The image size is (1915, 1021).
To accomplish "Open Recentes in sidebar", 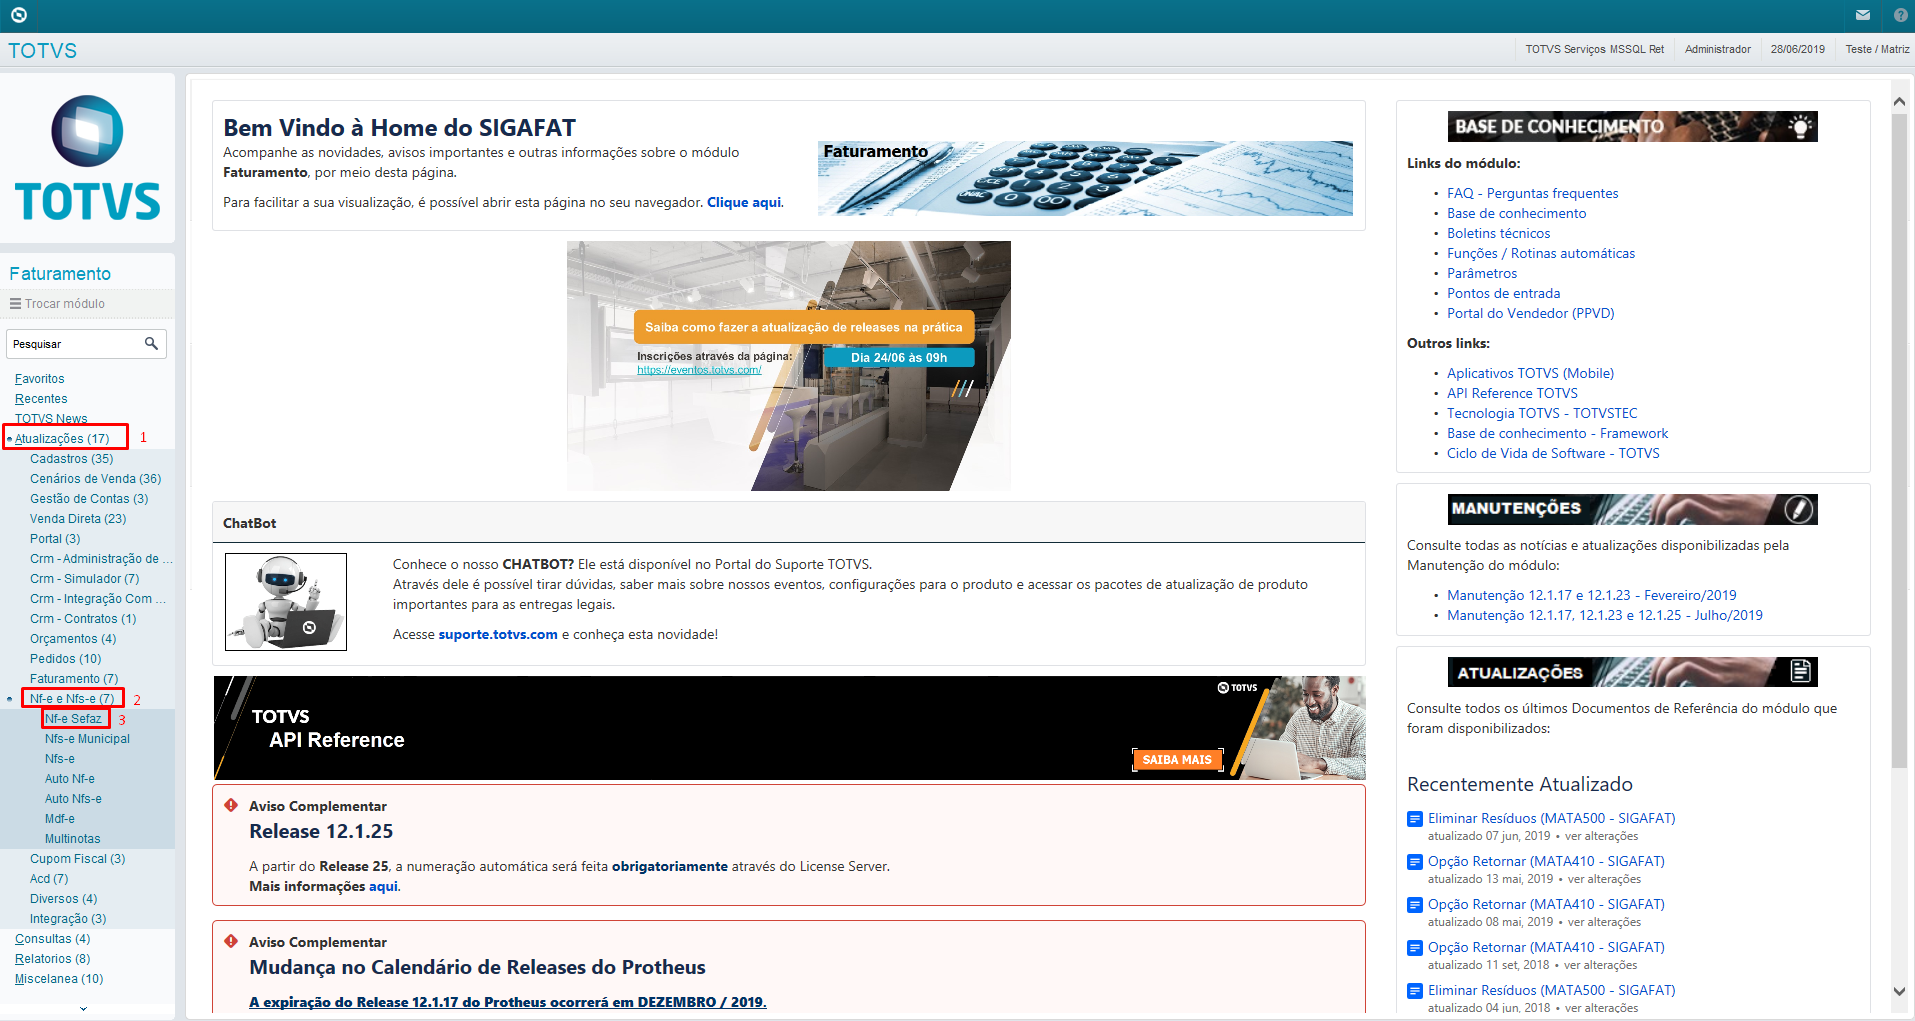I will click(41, 399).
